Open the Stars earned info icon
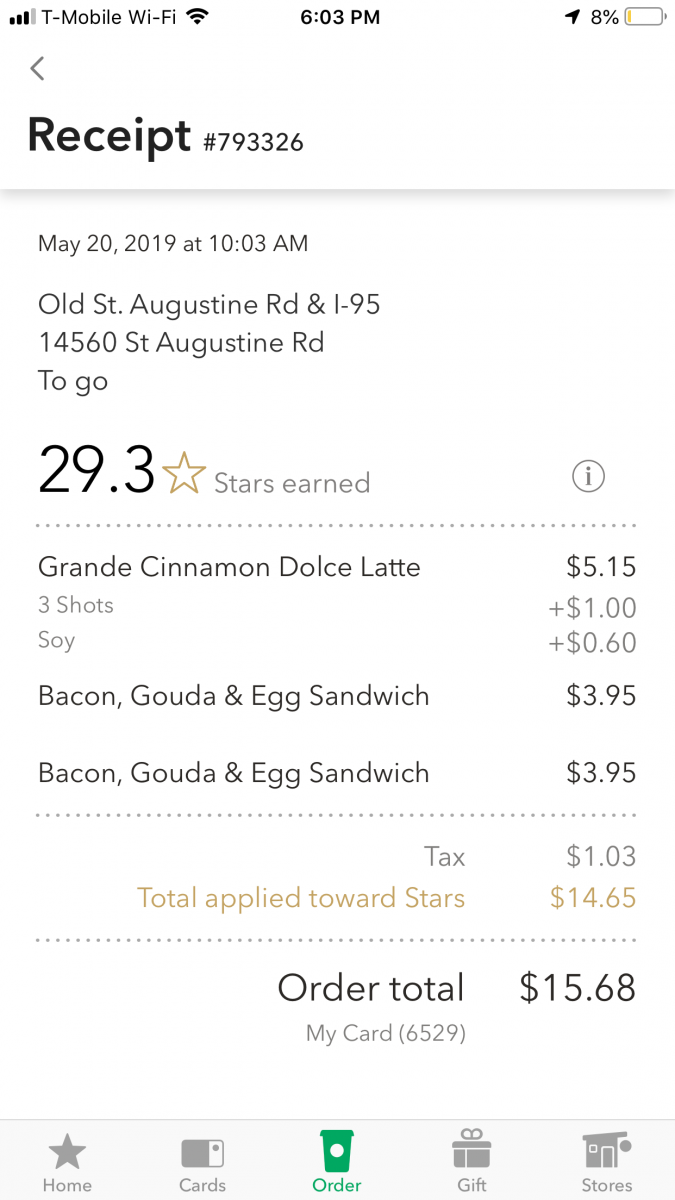The image size is (675, 1200). coord(588,478)
